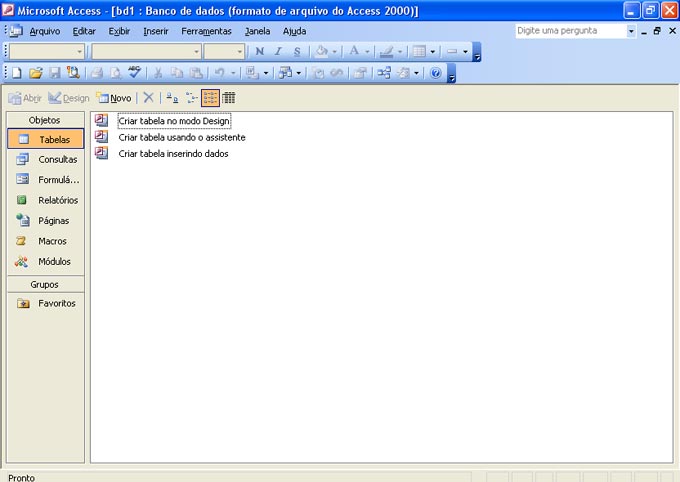Click the Fill Color paint bucket

click(x=321, y=52)
